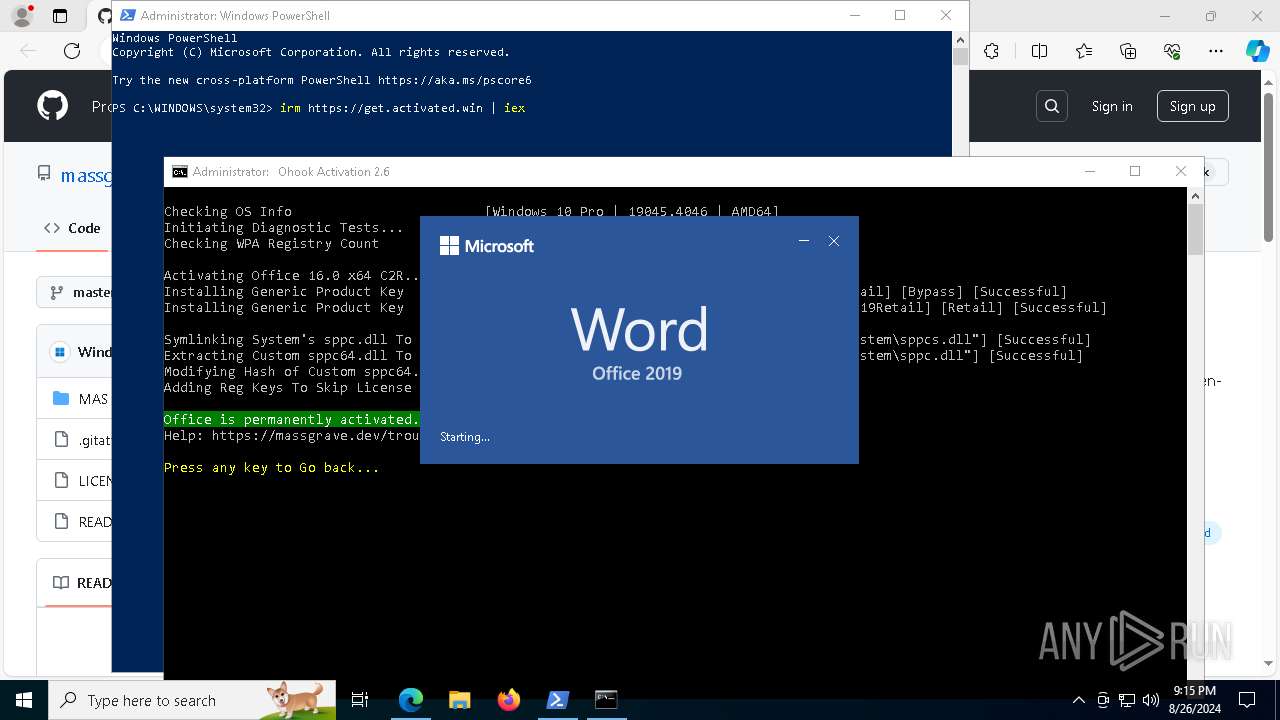The width and height of the screenshot is (1280, 720).
Task: Open network icon in system tray
Action: pos(1127,700)
